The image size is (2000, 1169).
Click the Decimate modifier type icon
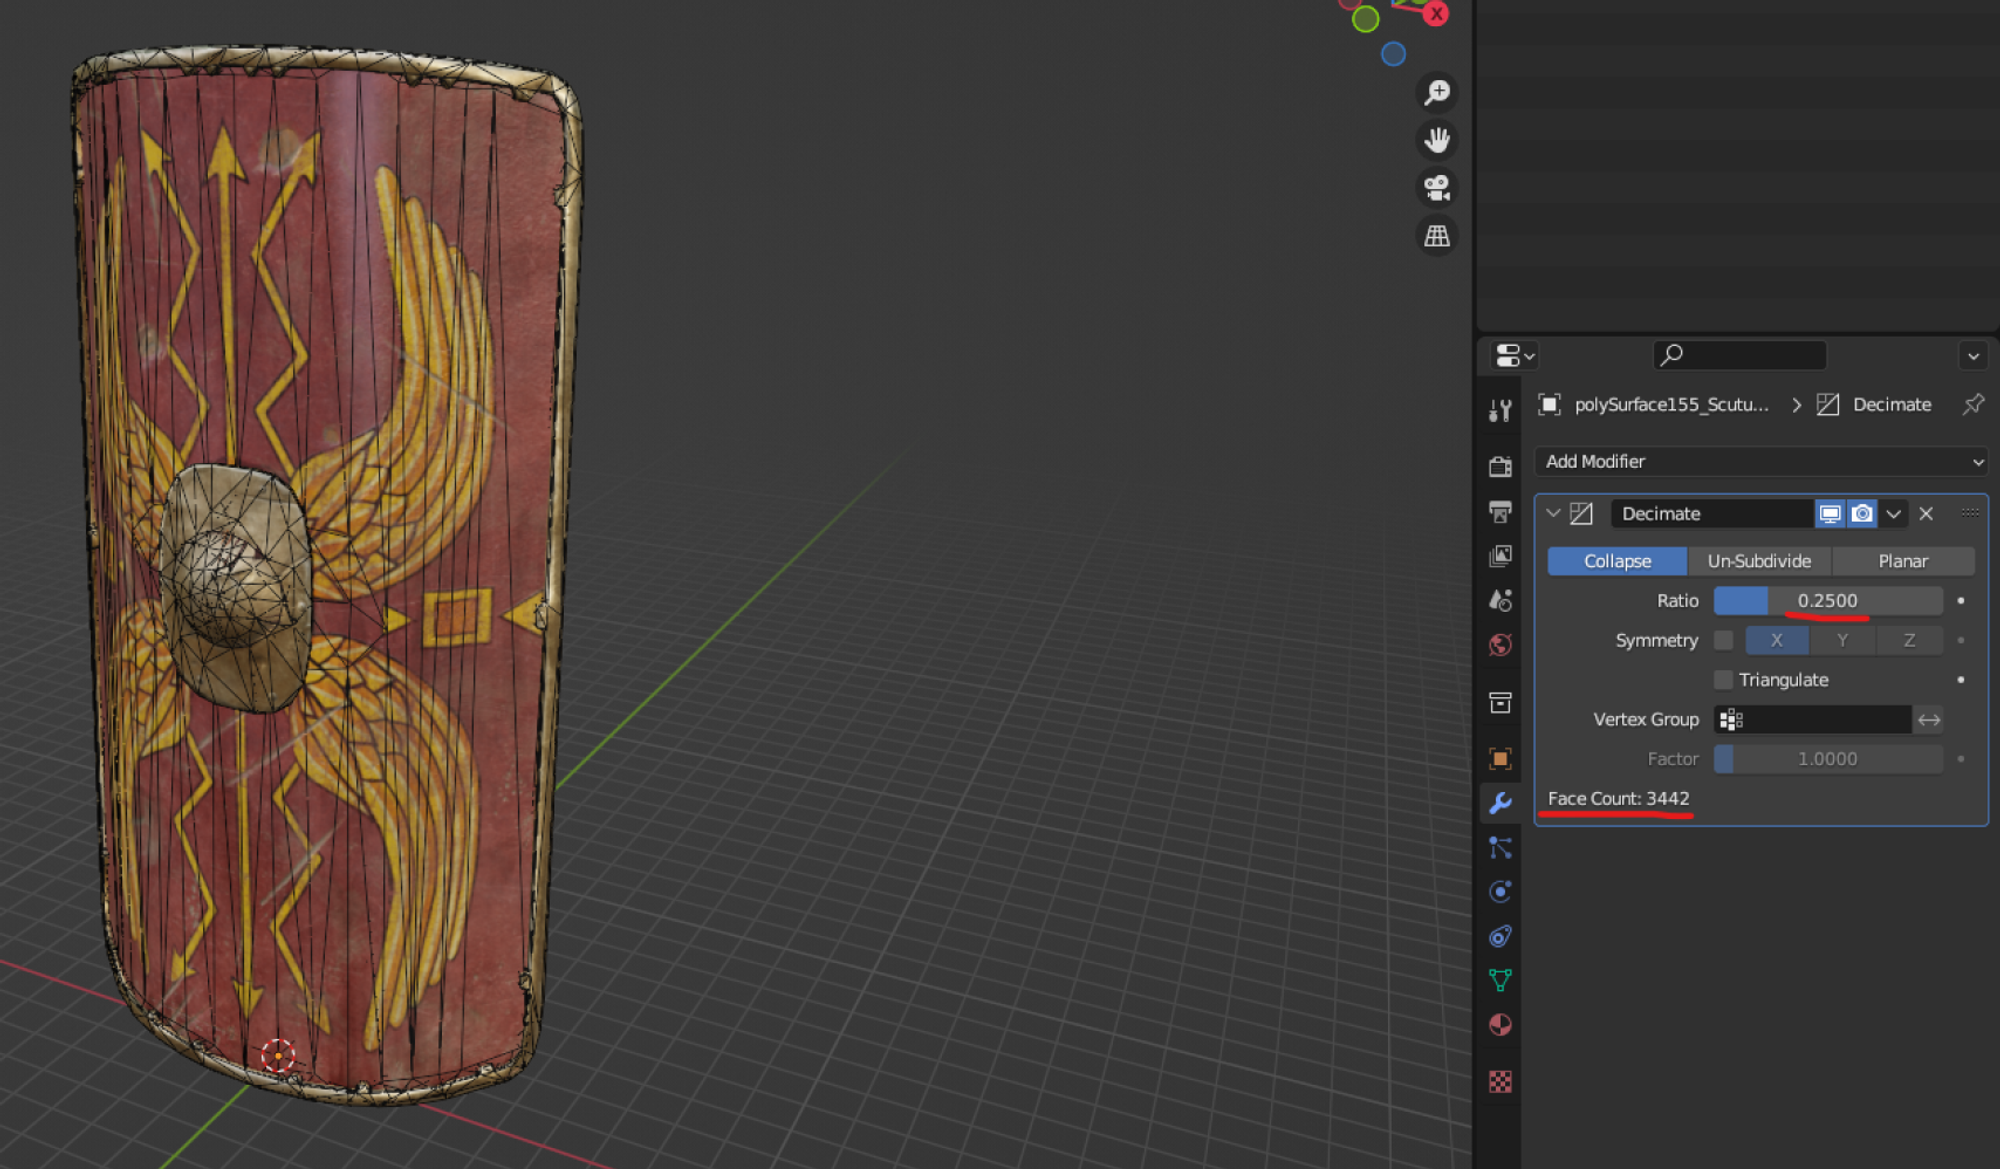pos(1581,514)
